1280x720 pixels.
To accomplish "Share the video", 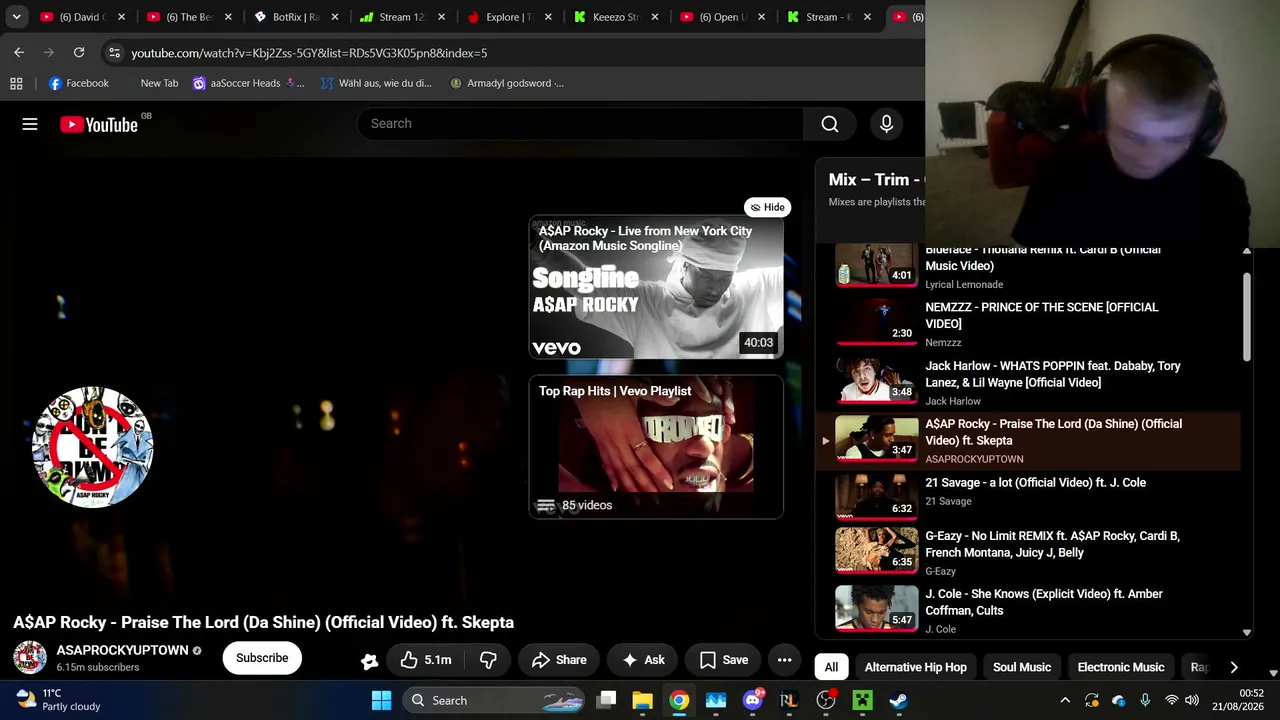I will [559, 660].
